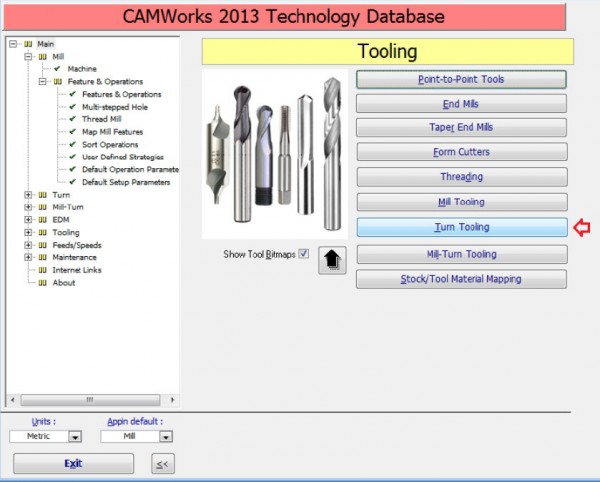Viewport: 600px width, 482px height.
Task: Click the book icon beside About
Action: click(x=42, y=283)
